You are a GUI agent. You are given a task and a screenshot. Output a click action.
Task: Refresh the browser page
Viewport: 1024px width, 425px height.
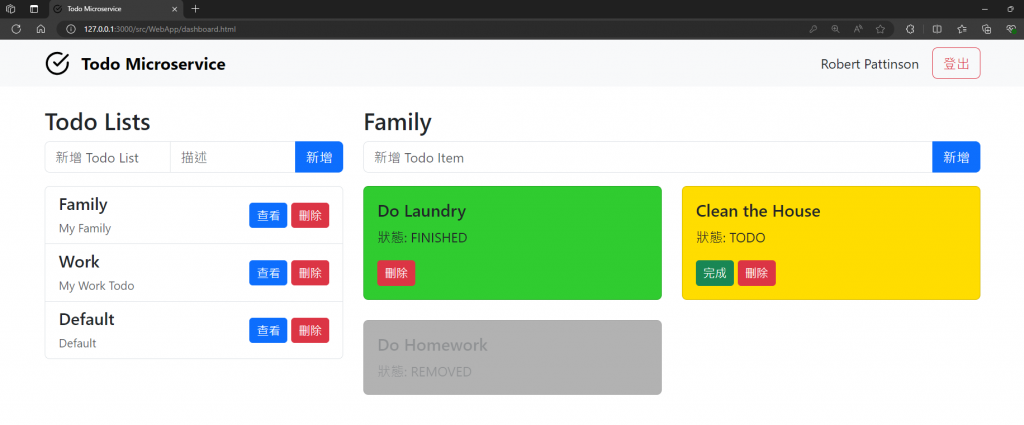(17, 29)
